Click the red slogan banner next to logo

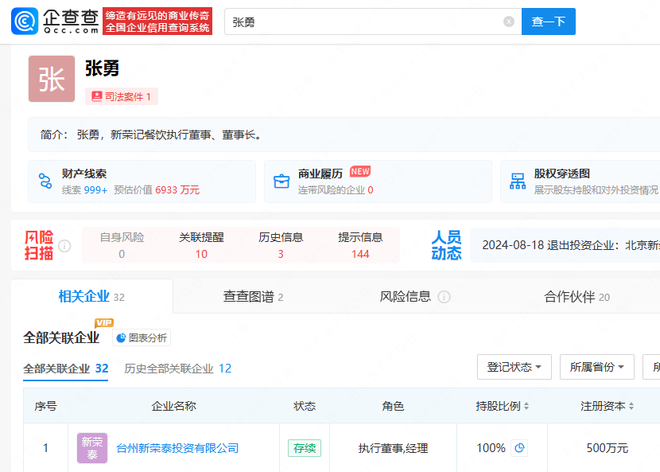157,21
